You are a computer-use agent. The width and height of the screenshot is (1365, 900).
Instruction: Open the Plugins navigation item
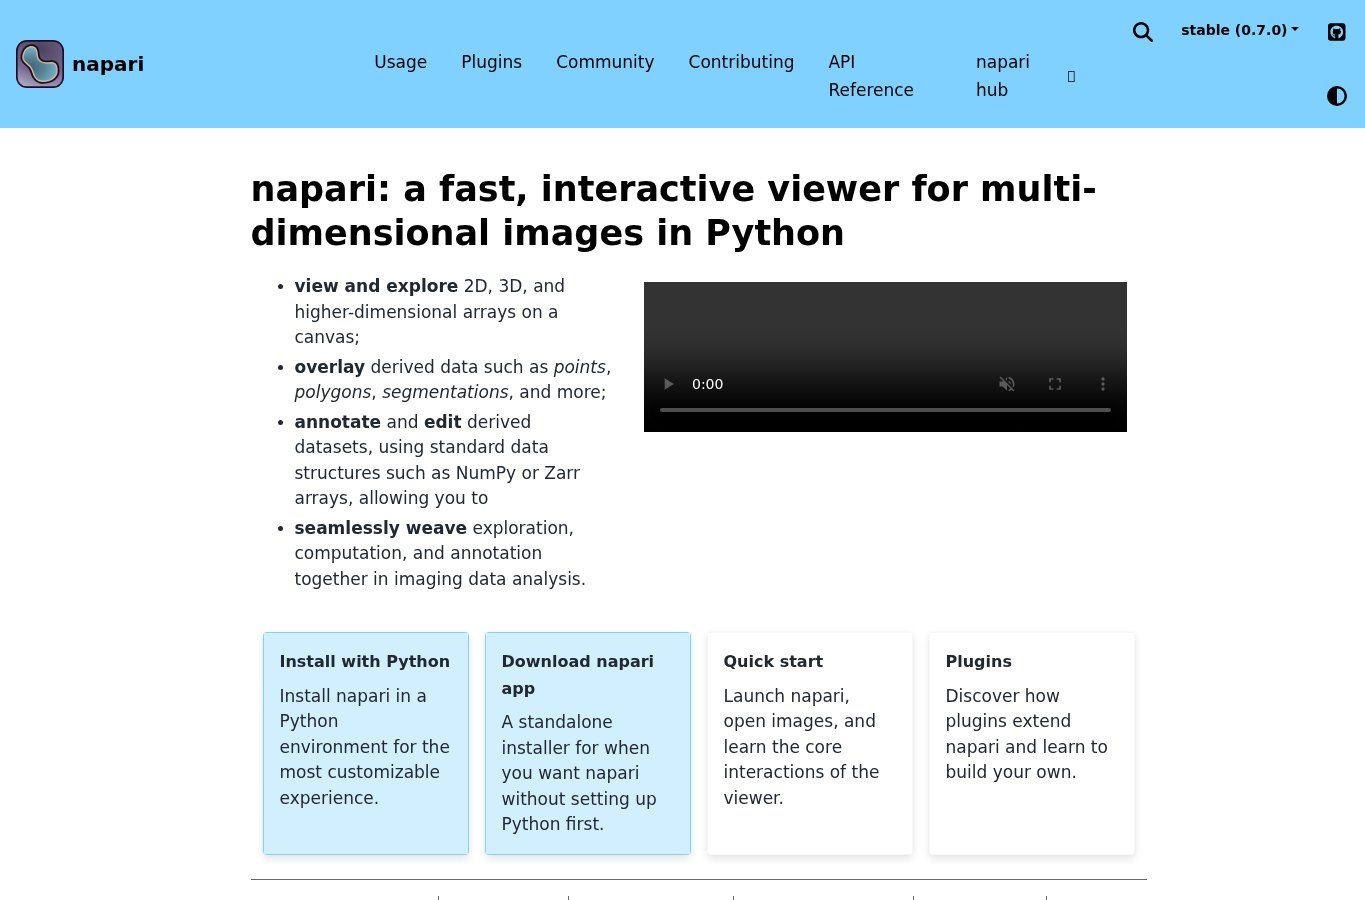pos(491,62)
